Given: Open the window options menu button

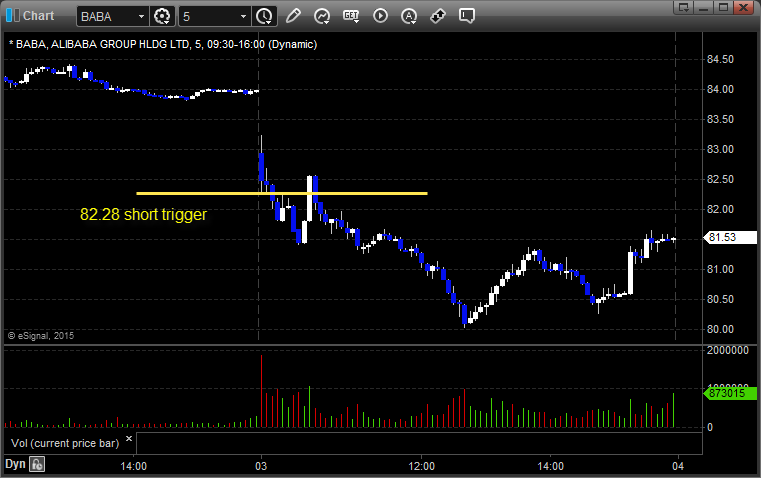Looking at the screenshot, I should [684, 7].
